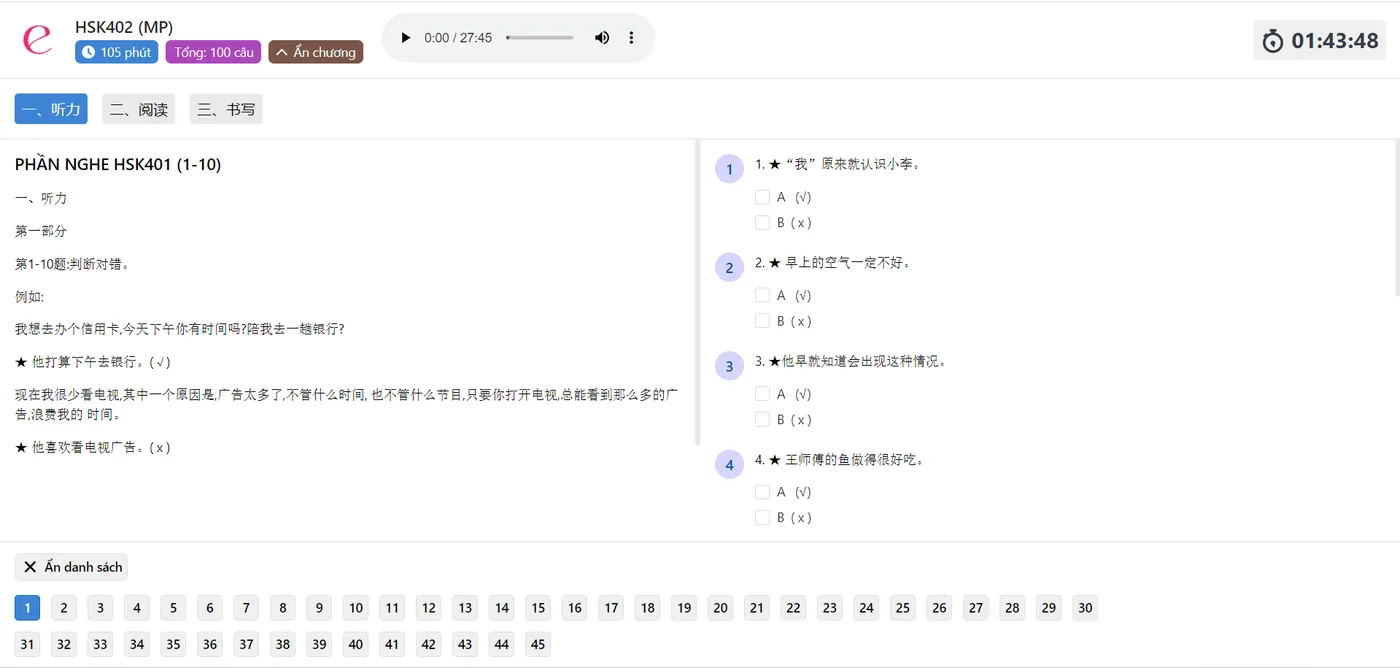Click the audio progress slider
Screen dimensions: 1400x668
[540, 38]
